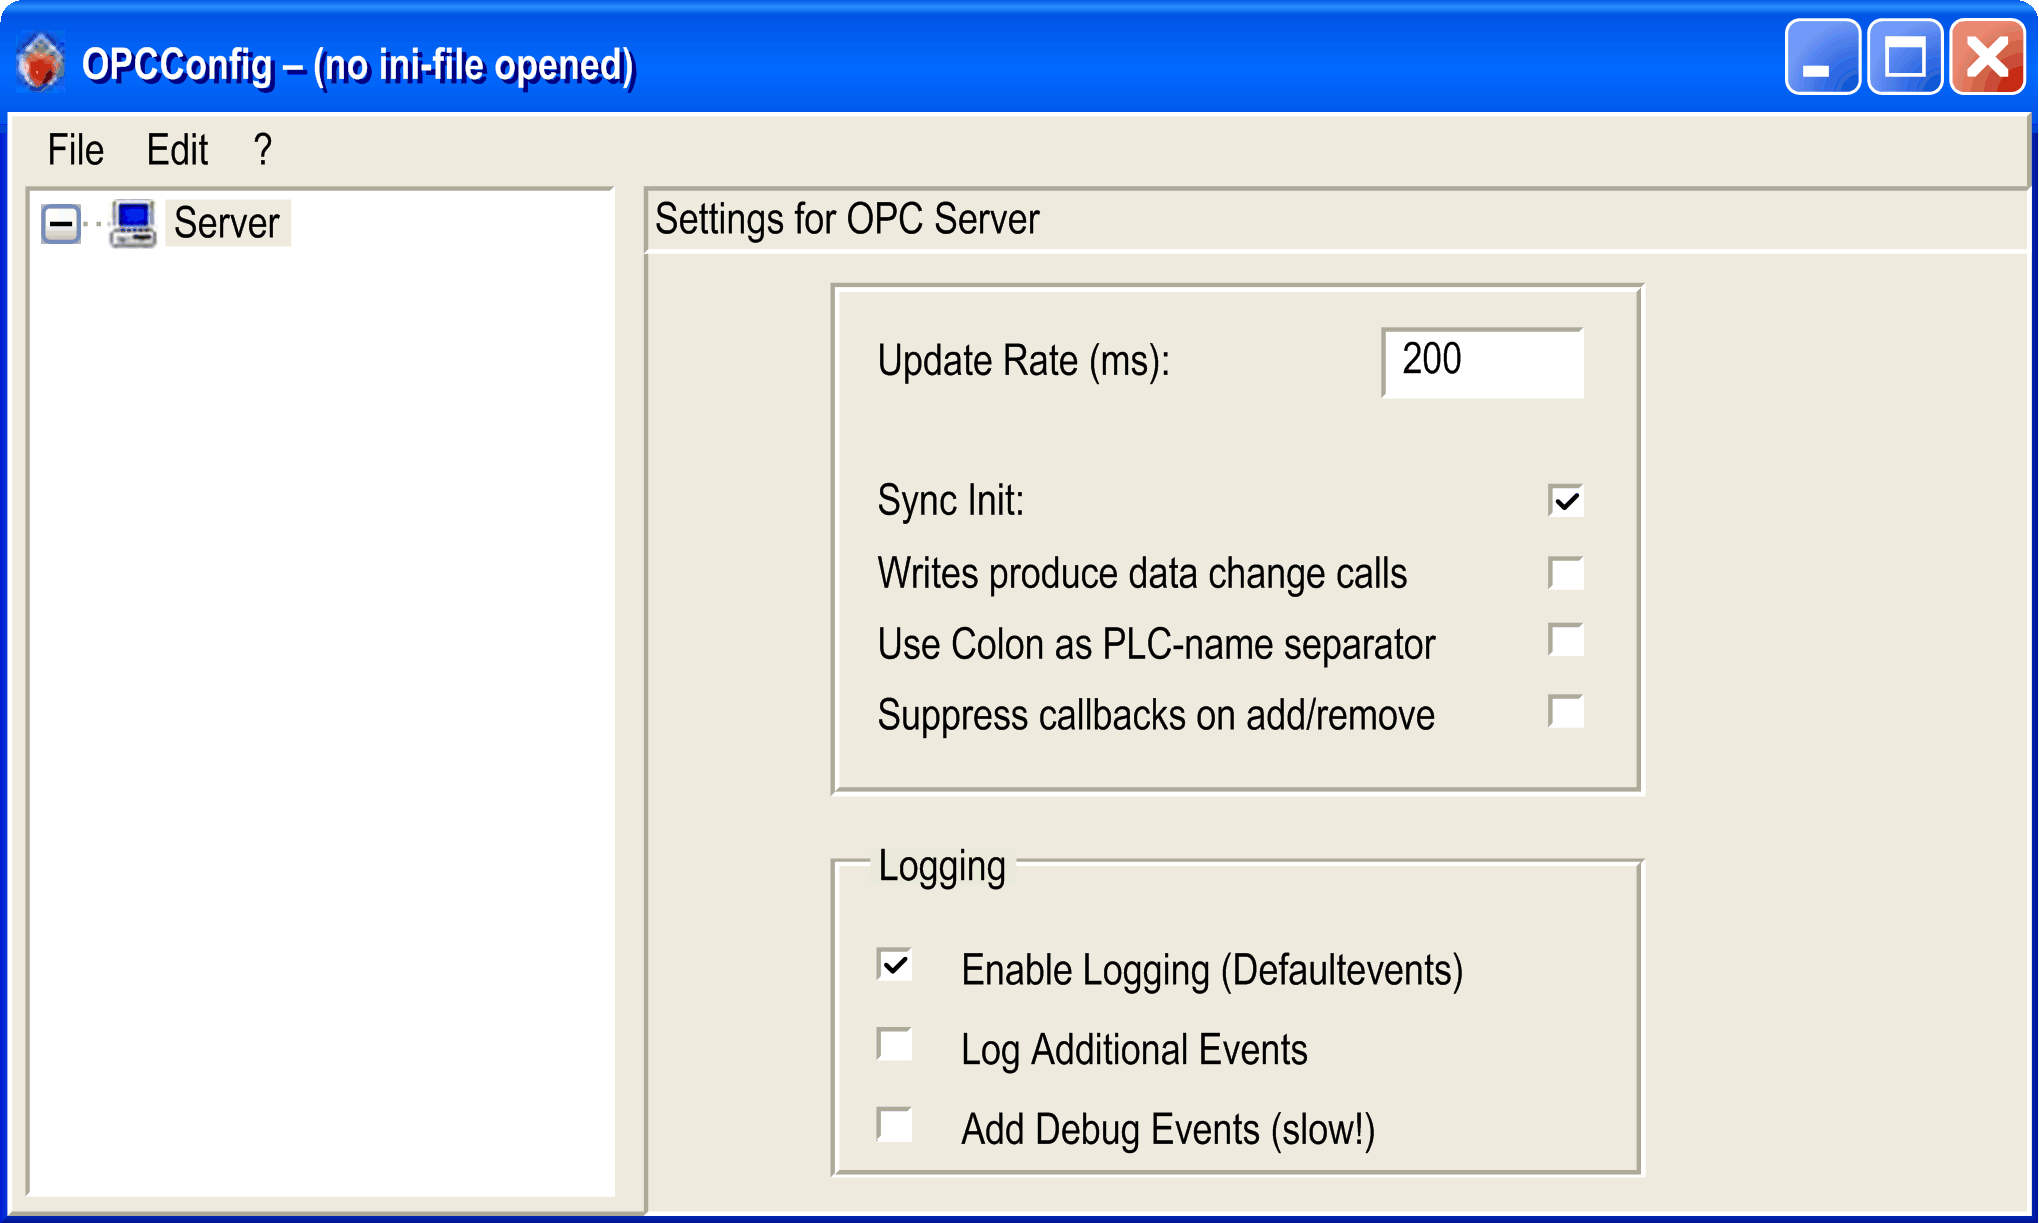The width and height of the screenshot is (2039, 1223).
Task: Enable Writes produce data change calls
Action: coord(1565,572)
